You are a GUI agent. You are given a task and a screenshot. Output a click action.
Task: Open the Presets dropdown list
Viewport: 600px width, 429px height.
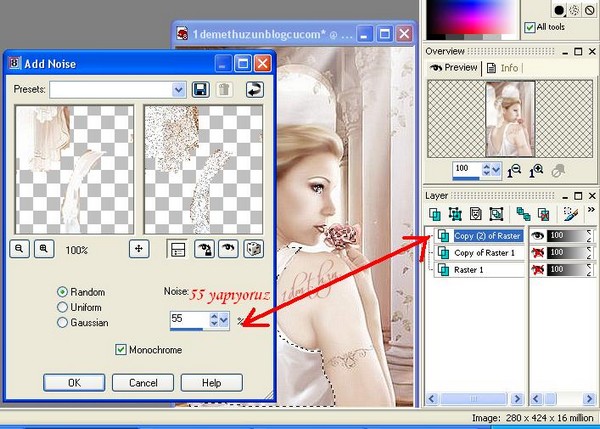pyautogui.click(x=178, y=90)
